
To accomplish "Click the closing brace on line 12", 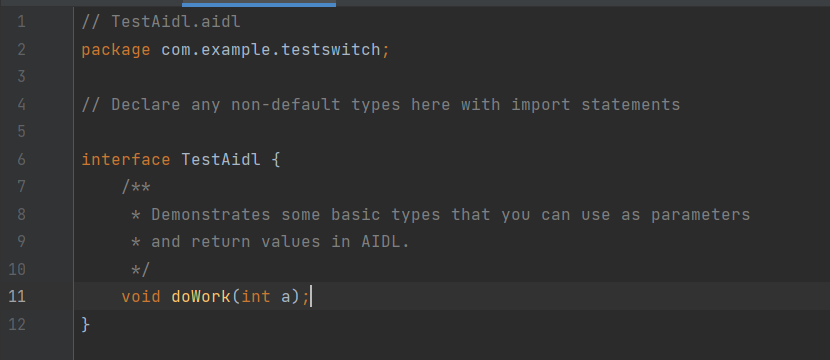I will pos(86,324).
